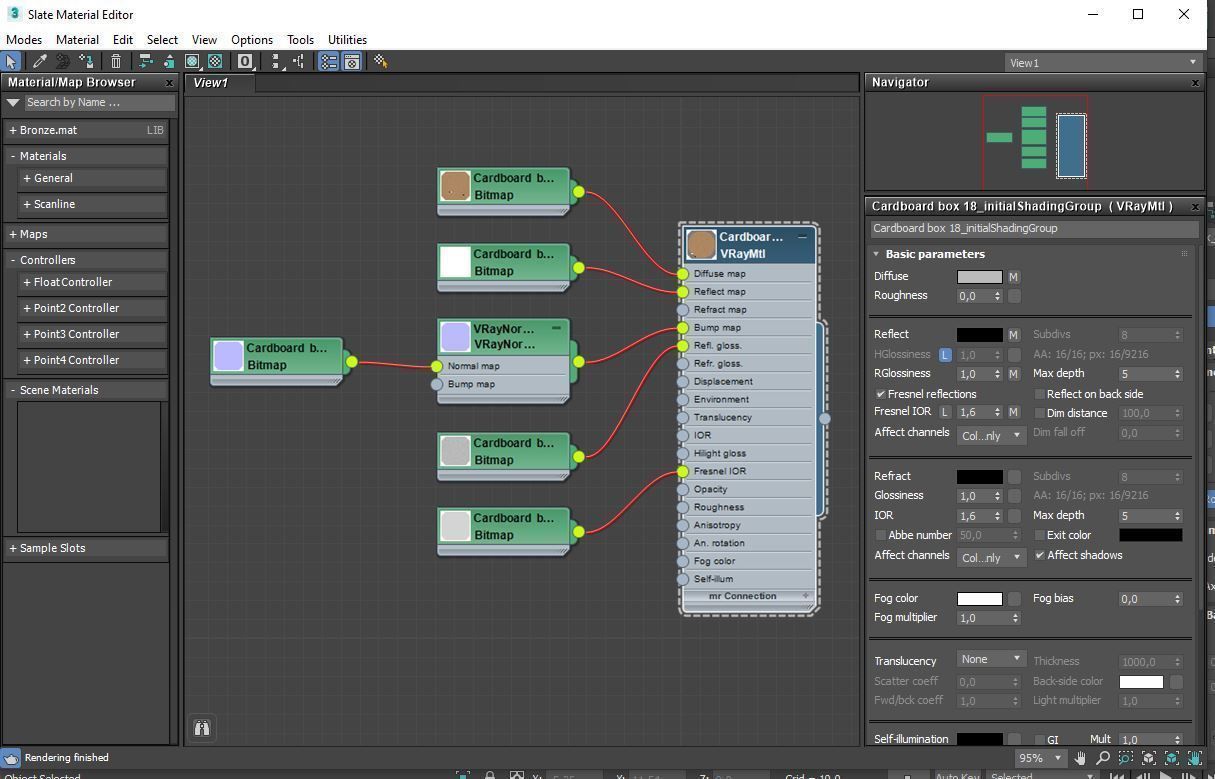Toggle Dim distance checkbox
This screenshot has height=779, width=1215.
(1039, 413)
